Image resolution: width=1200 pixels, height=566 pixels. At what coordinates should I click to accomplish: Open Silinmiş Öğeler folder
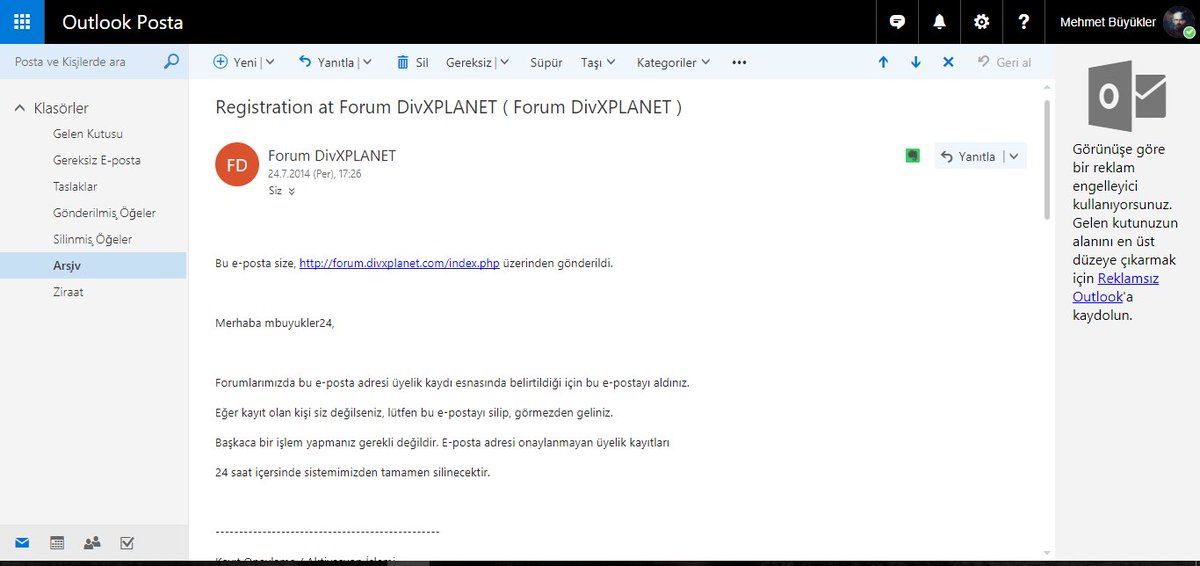coord(92,239)
